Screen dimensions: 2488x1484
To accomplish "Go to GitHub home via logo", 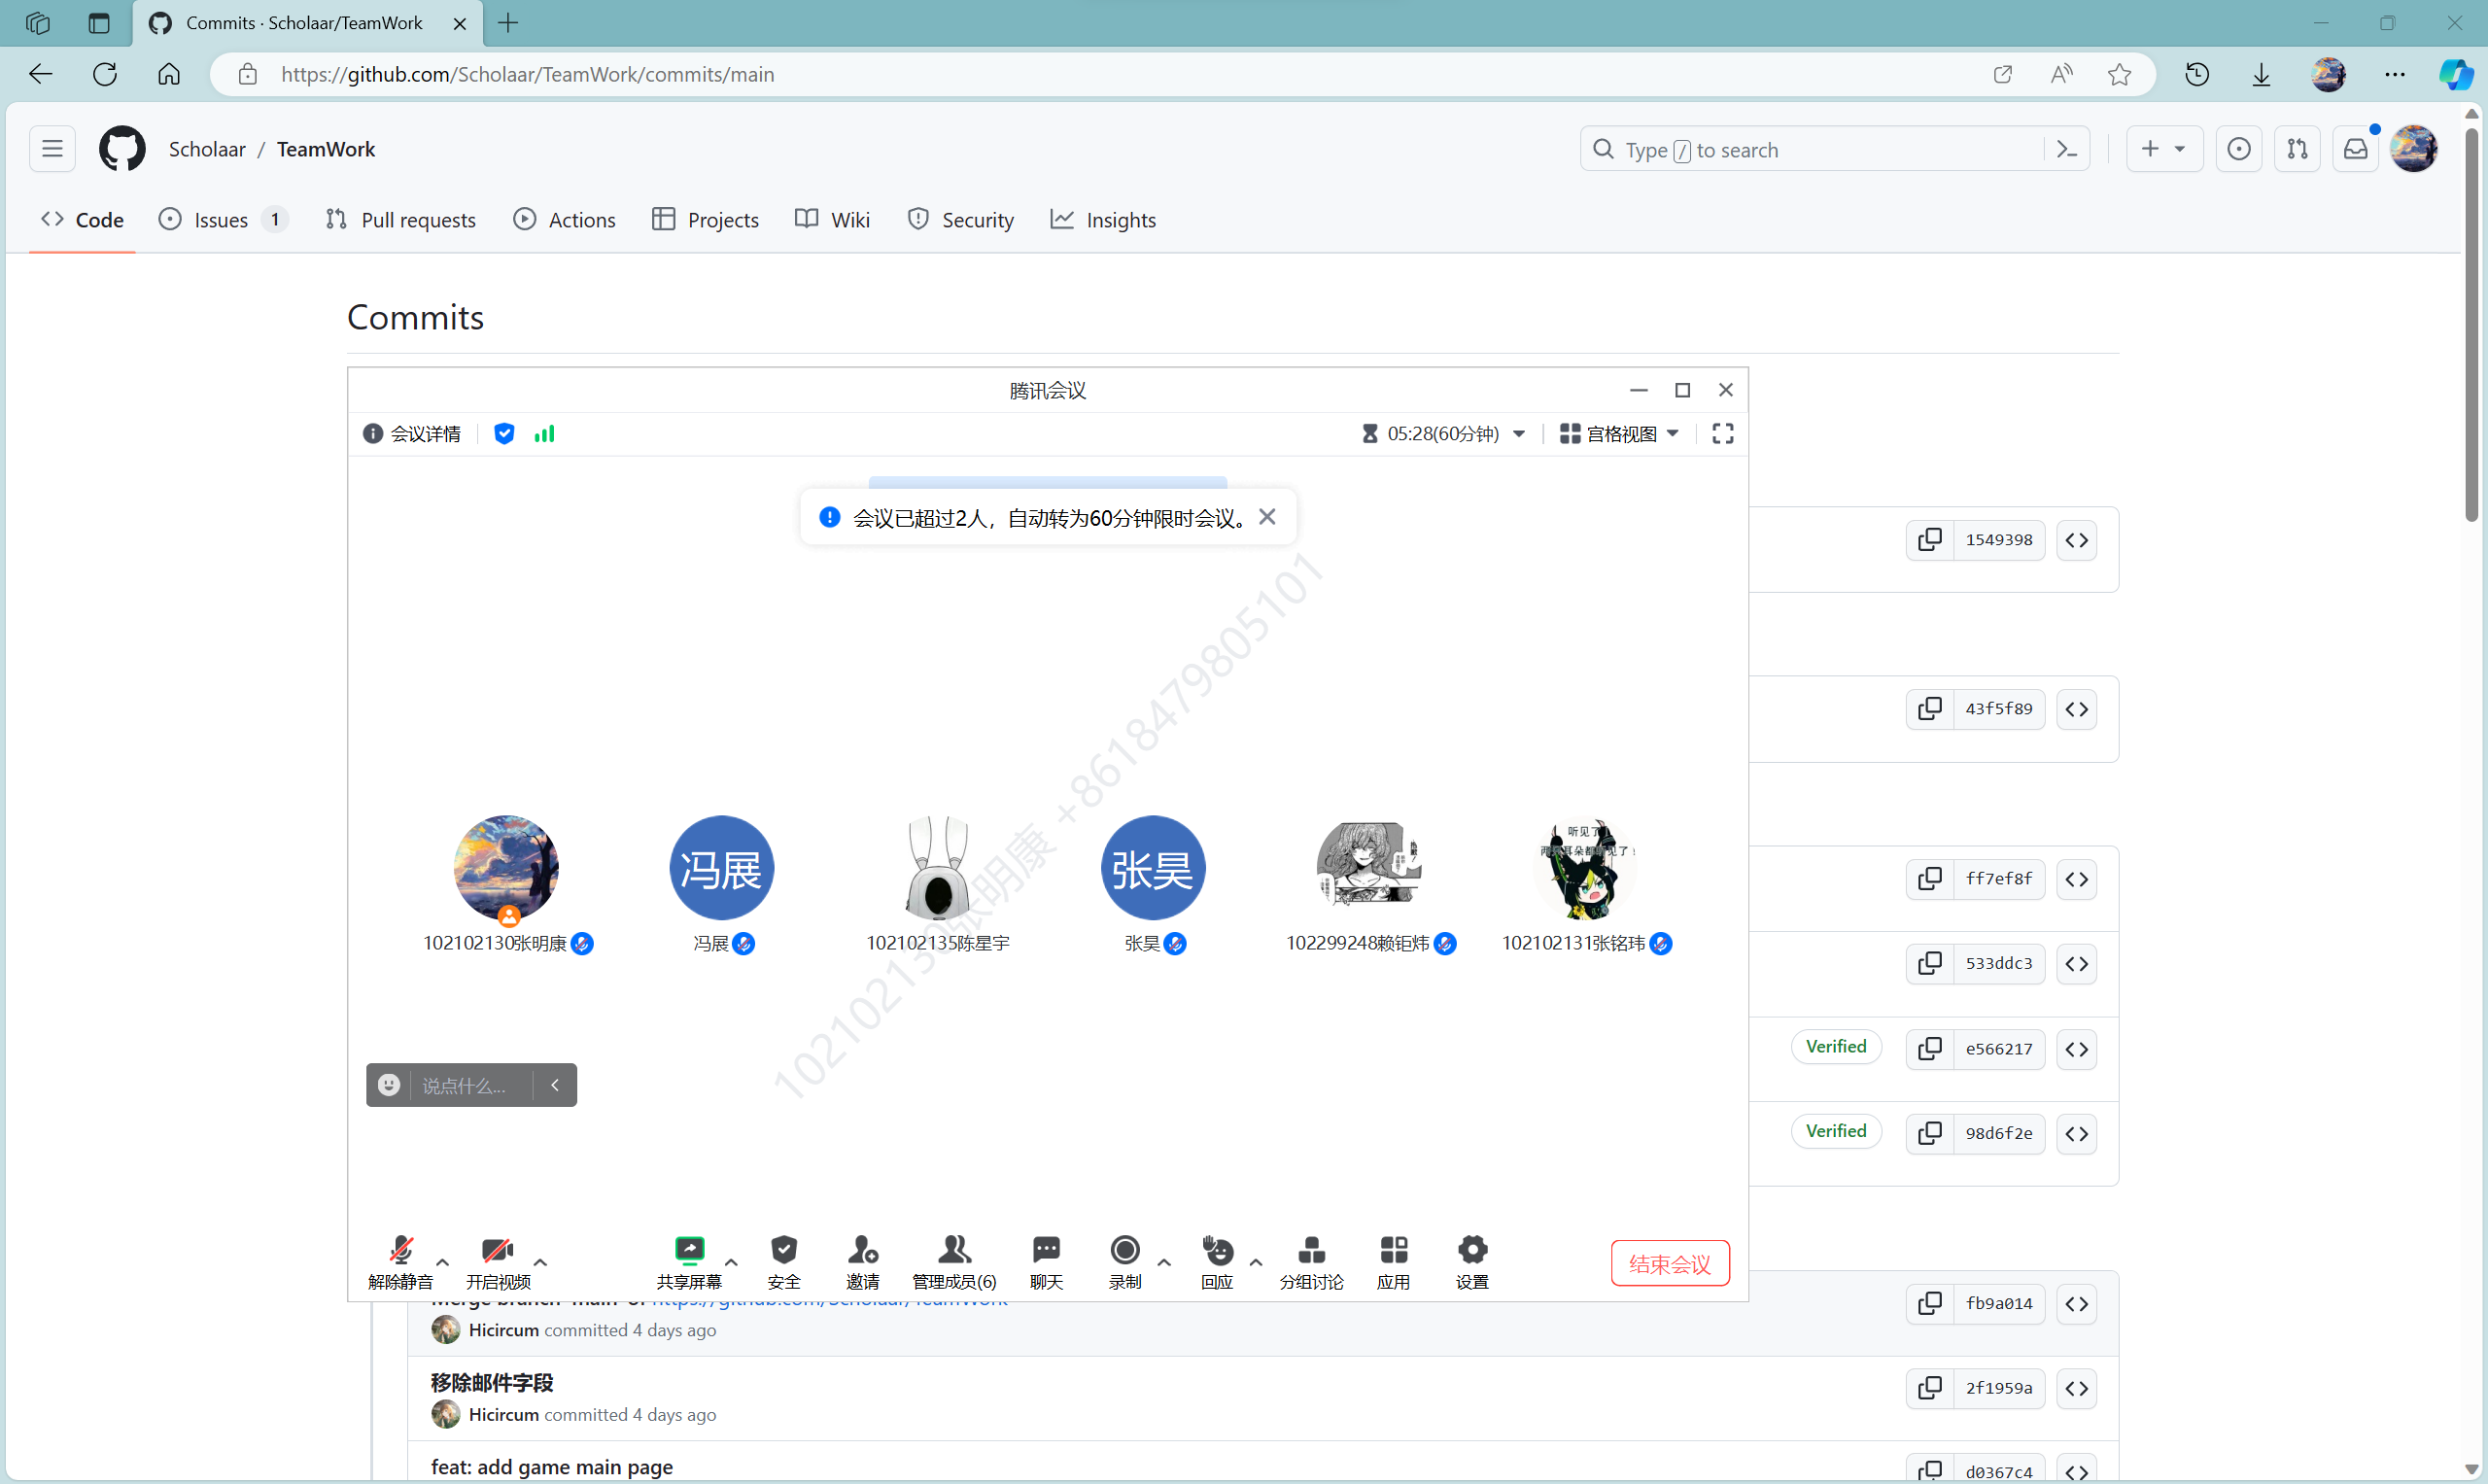I will tap(122, 149).
